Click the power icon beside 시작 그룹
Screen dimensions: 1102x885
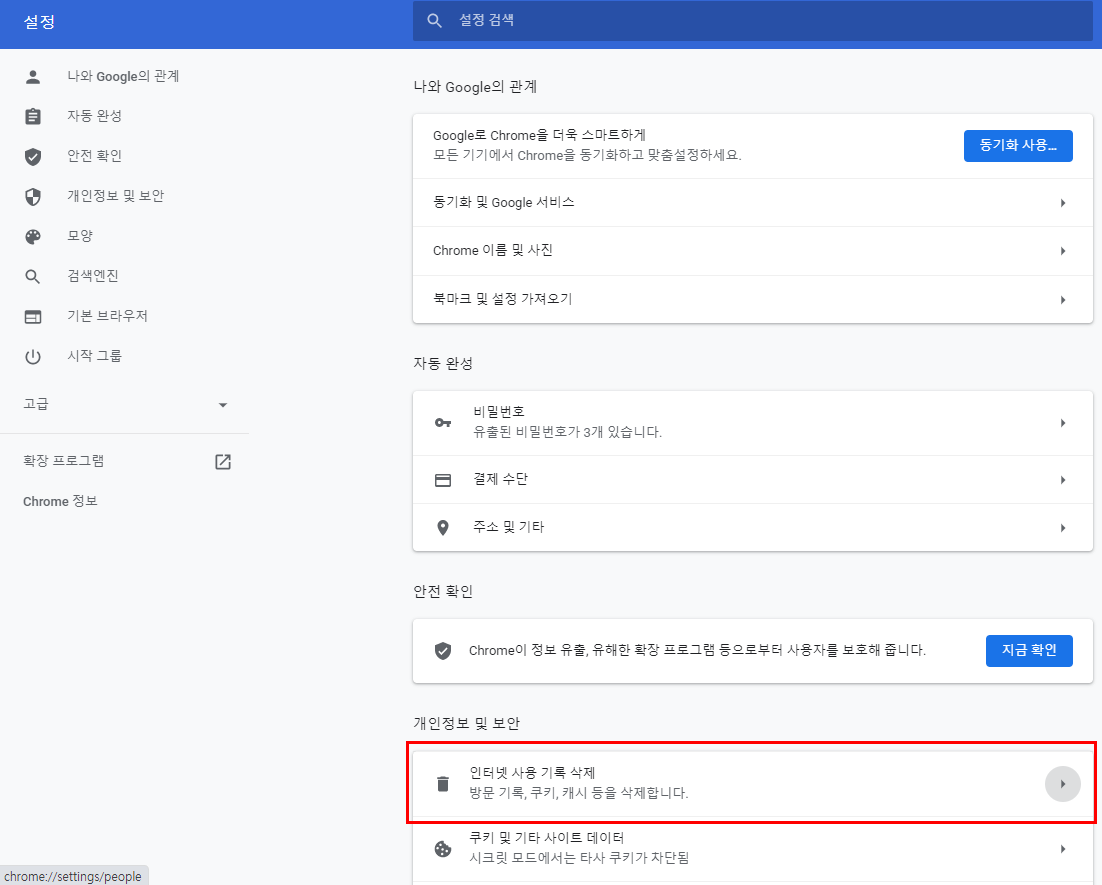(x=32, y=356)
